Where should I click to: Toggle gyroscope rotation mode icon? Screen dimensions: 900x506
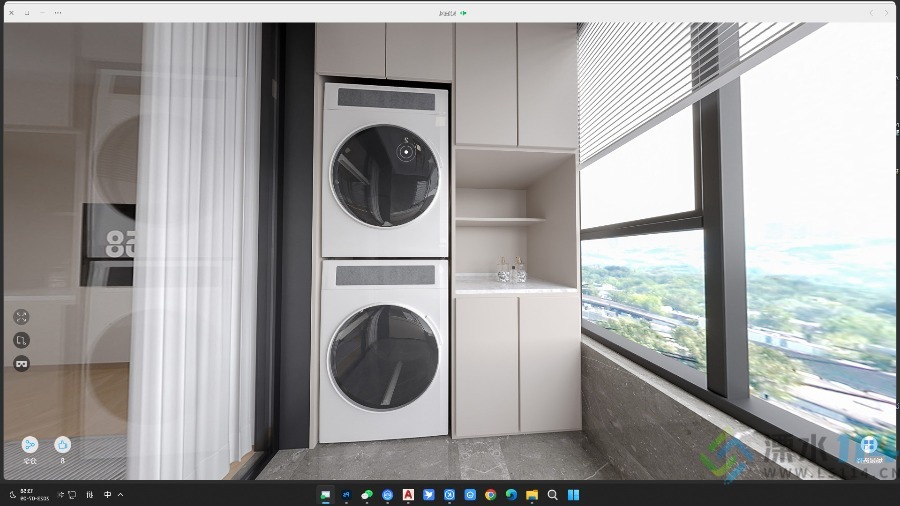click(21, 340)
